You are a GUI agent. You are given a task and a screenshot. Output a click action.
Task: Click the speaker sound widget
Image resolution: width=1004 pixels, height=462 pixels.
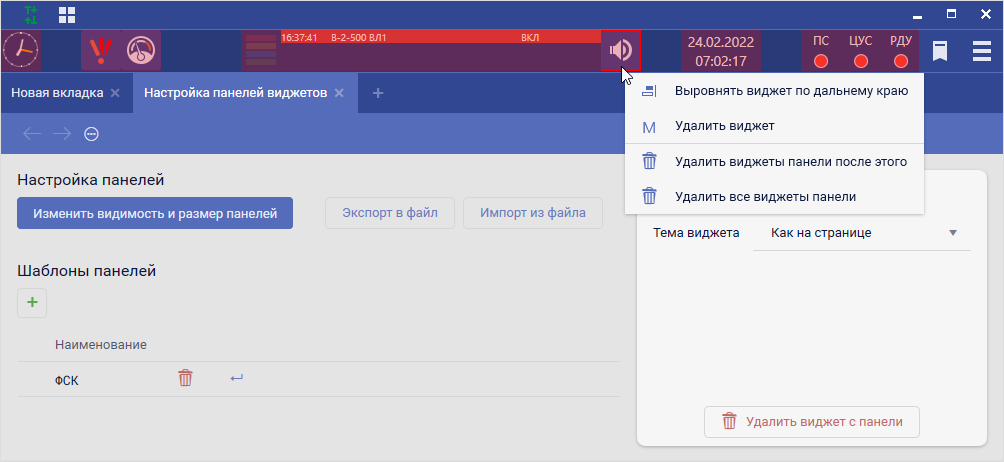(620, 50)
